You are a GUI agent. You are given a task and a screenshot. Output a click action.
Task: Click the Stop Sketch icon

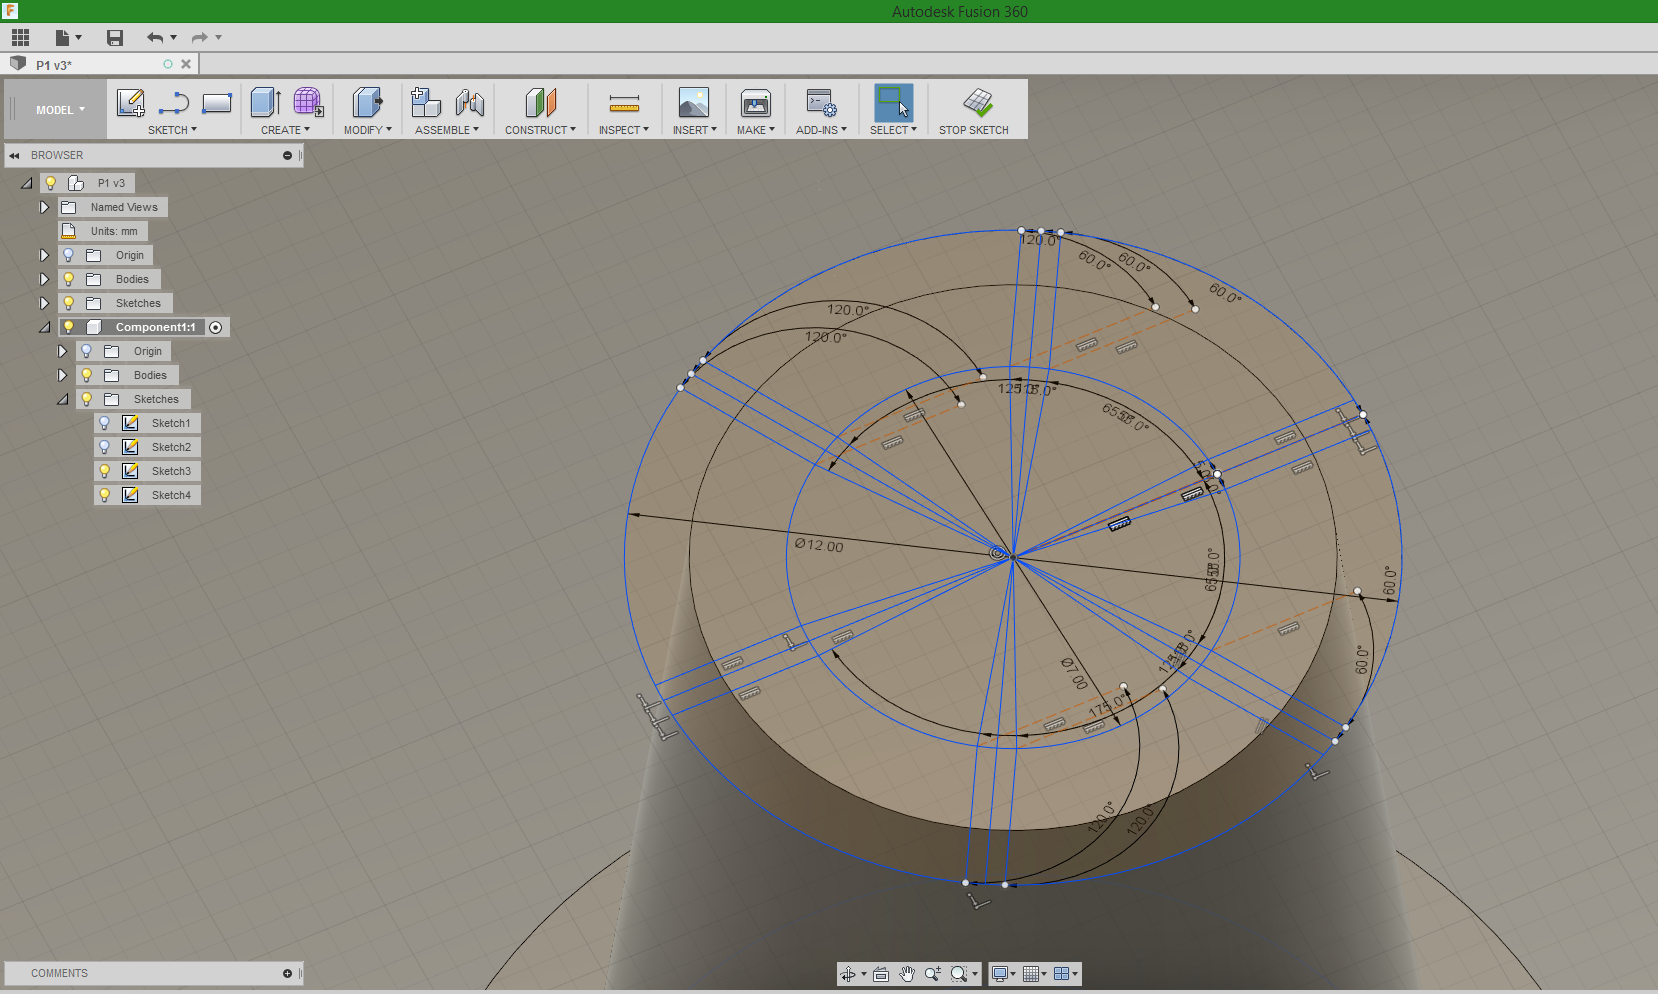(x=978, y=103)
